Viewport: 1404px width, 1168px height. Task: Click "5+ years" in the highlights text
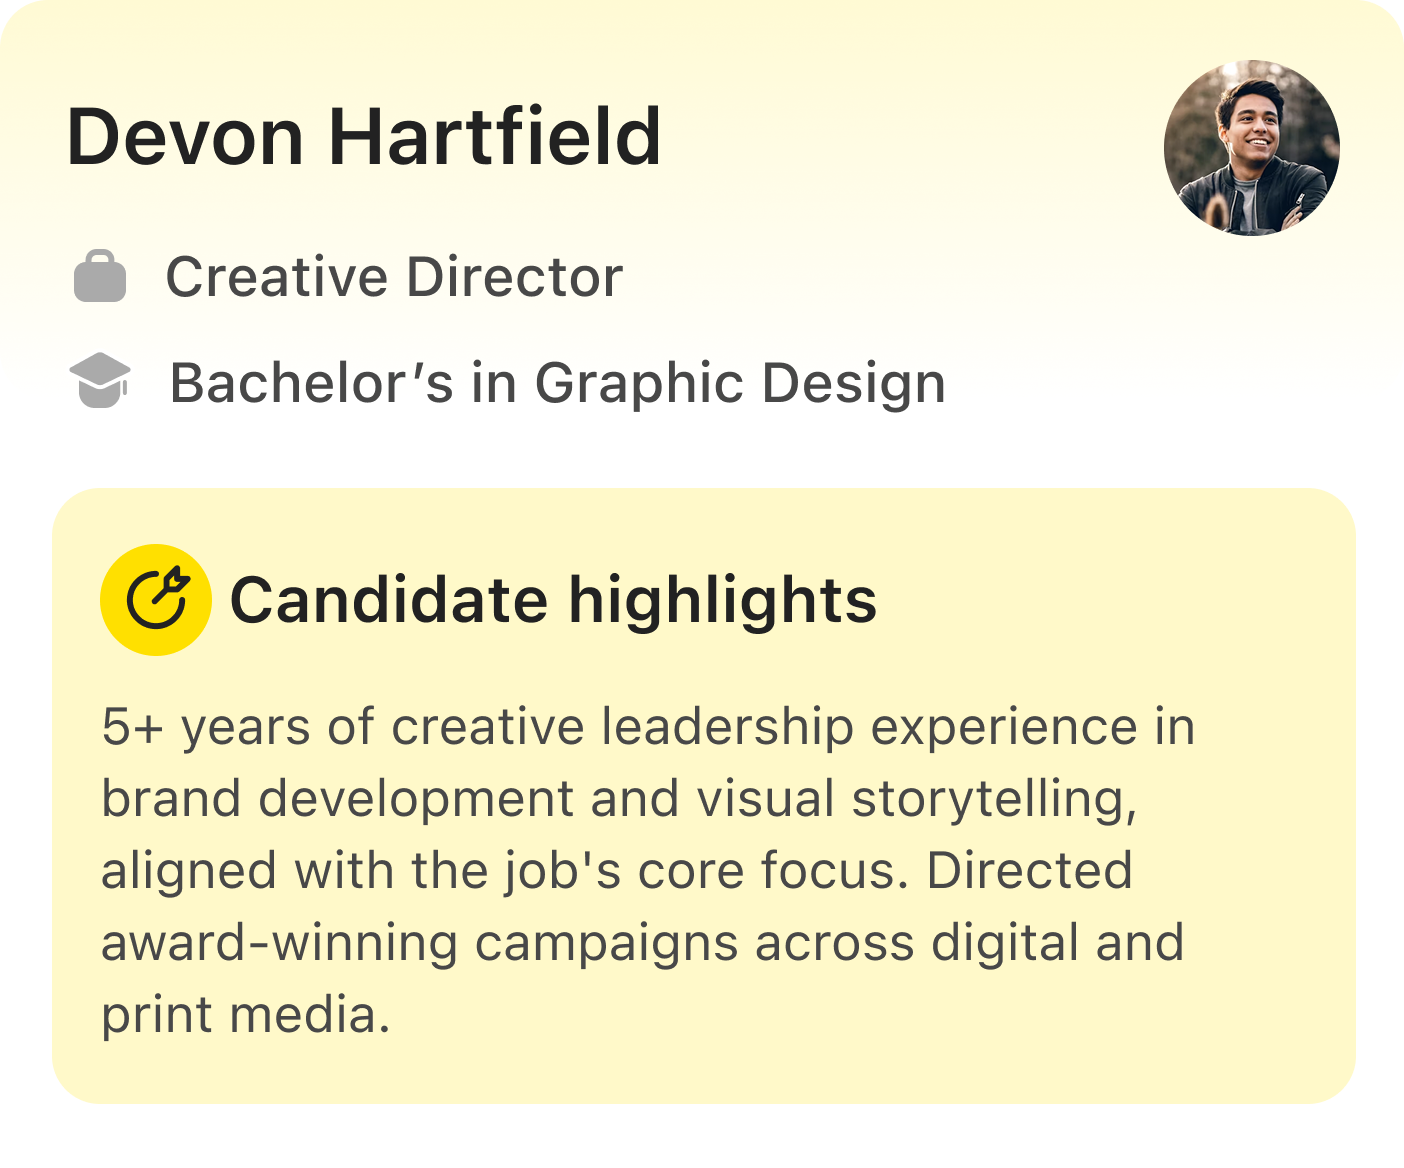click(x=206, y=727)
